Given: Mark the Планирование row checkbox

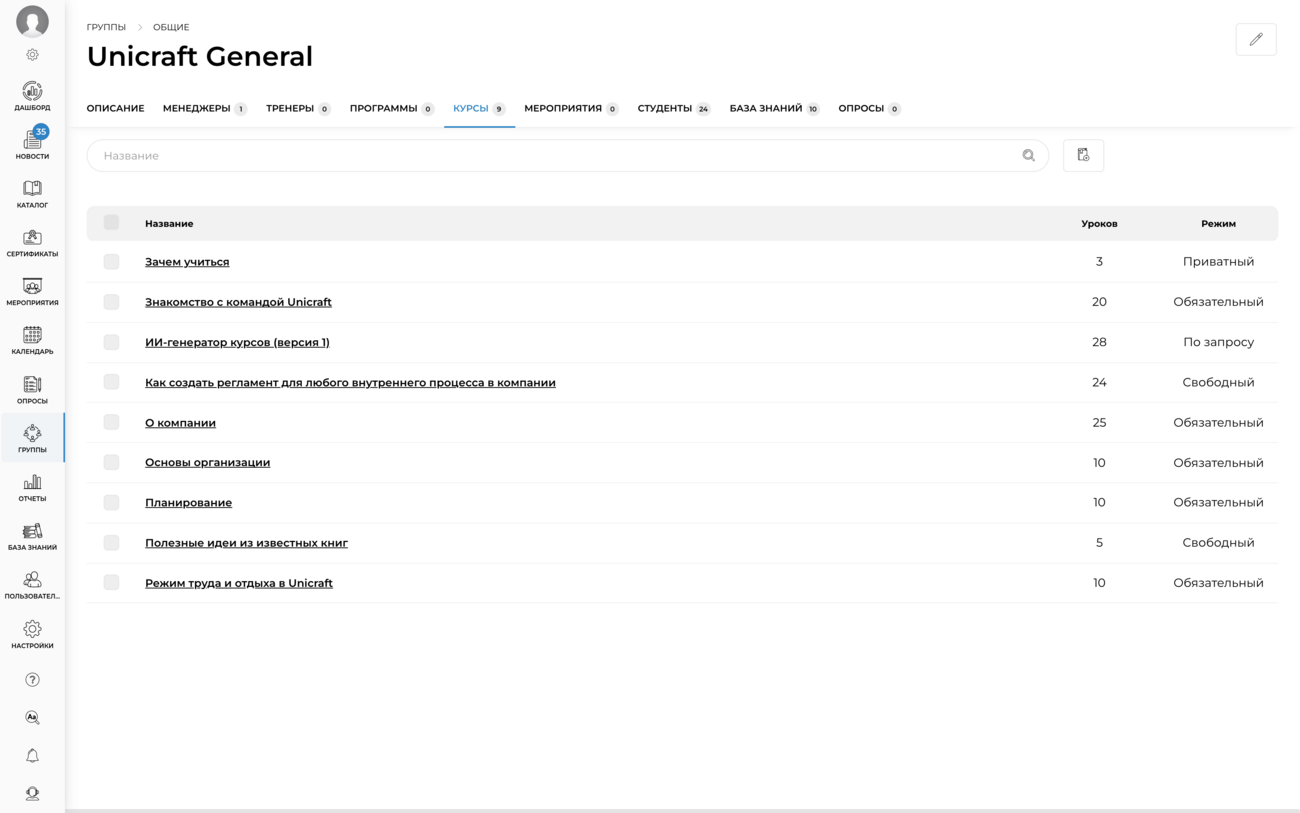Looking at the screenshot, I should pos(111,502).
